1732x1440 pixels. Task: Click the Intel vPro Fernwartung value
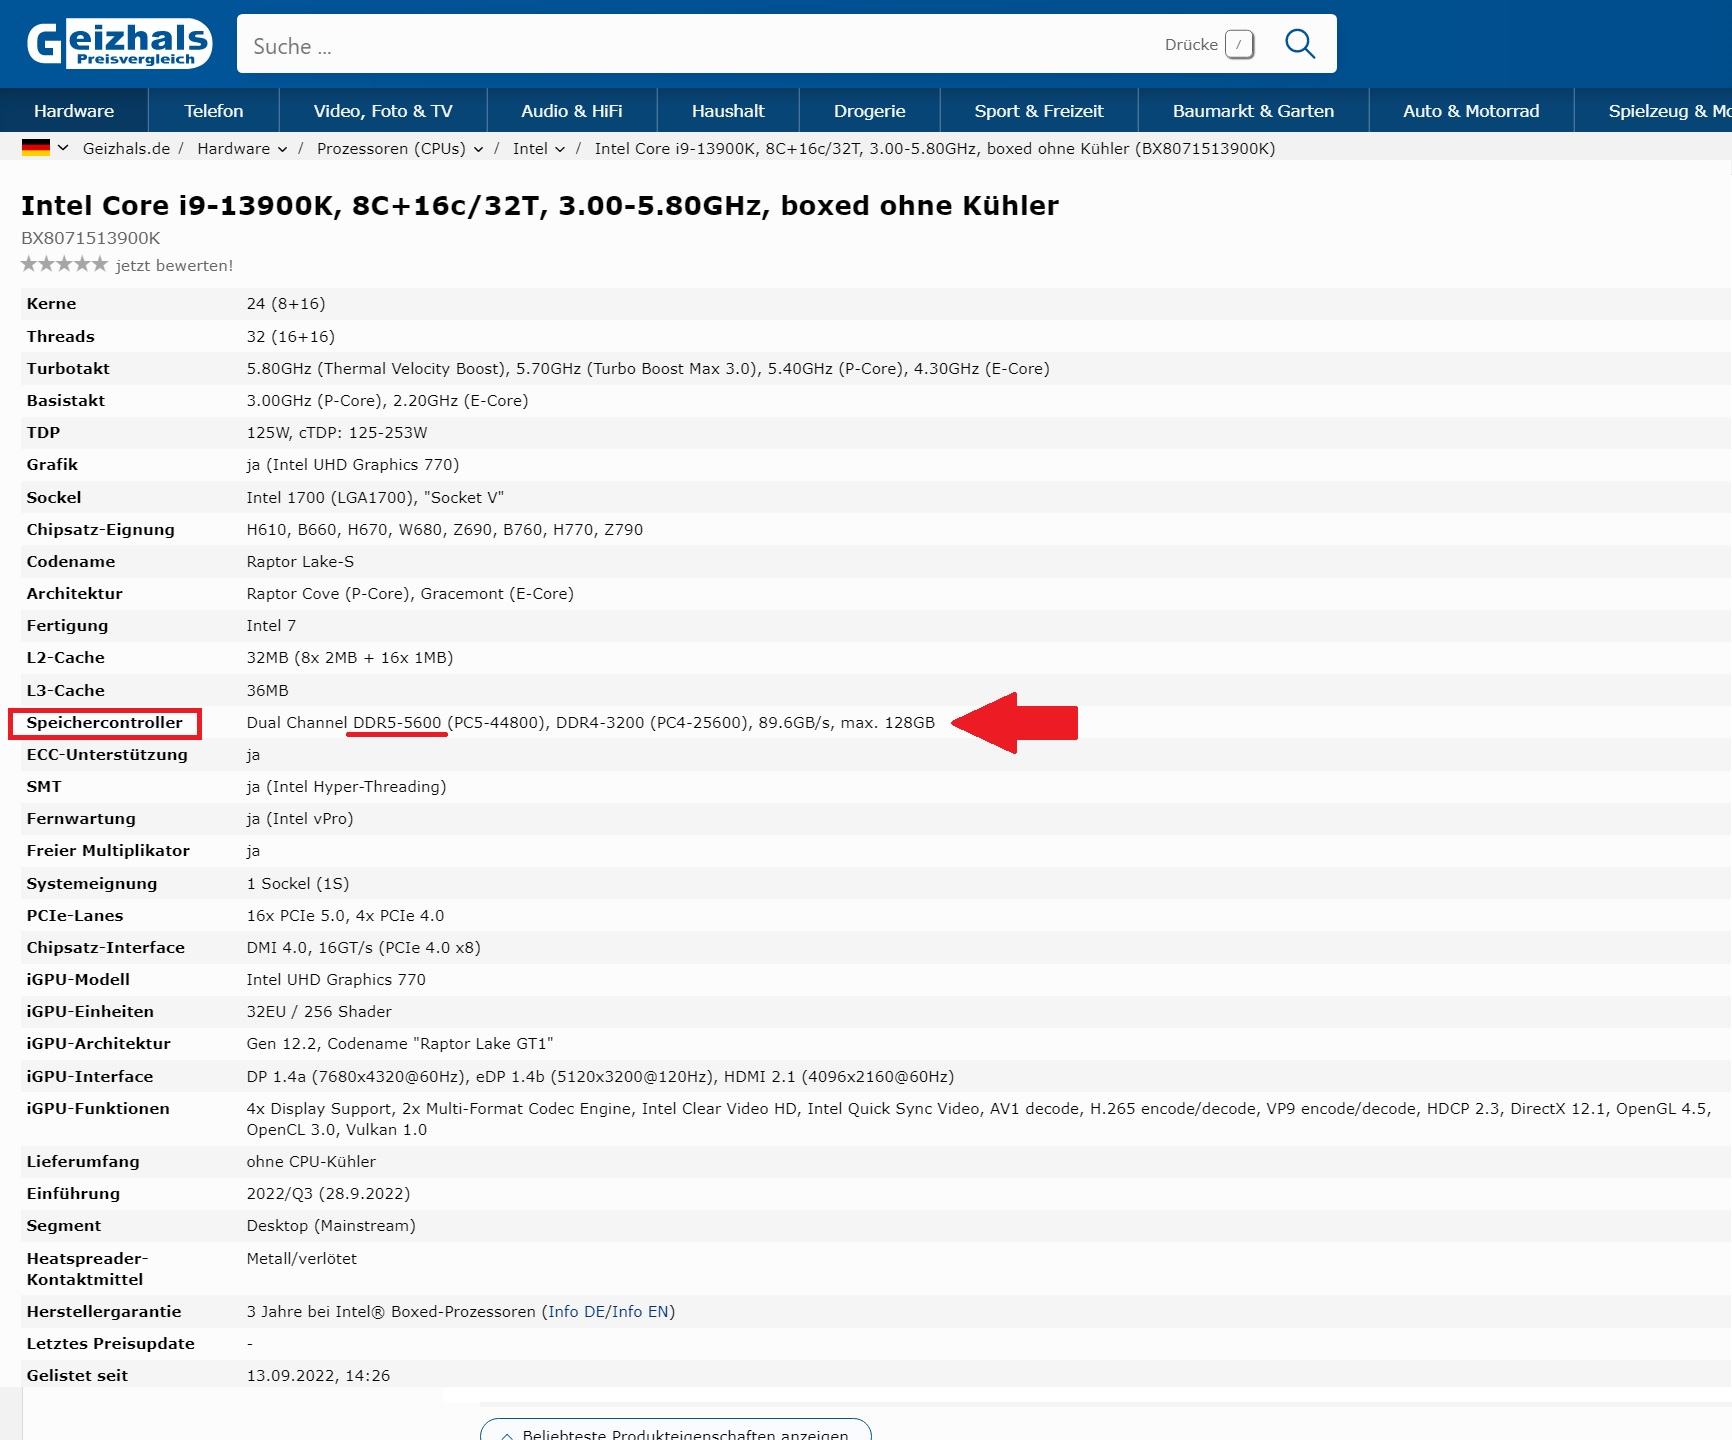pos(300,819)
